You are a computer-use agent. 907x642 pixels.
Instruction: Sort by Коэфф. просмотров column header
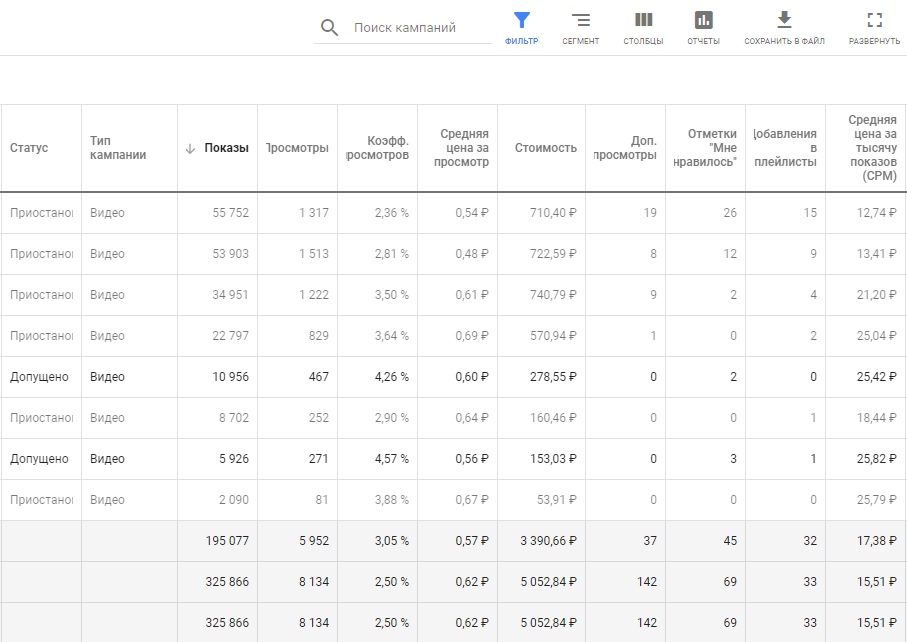pyautogui.click(x=378, y=148)
